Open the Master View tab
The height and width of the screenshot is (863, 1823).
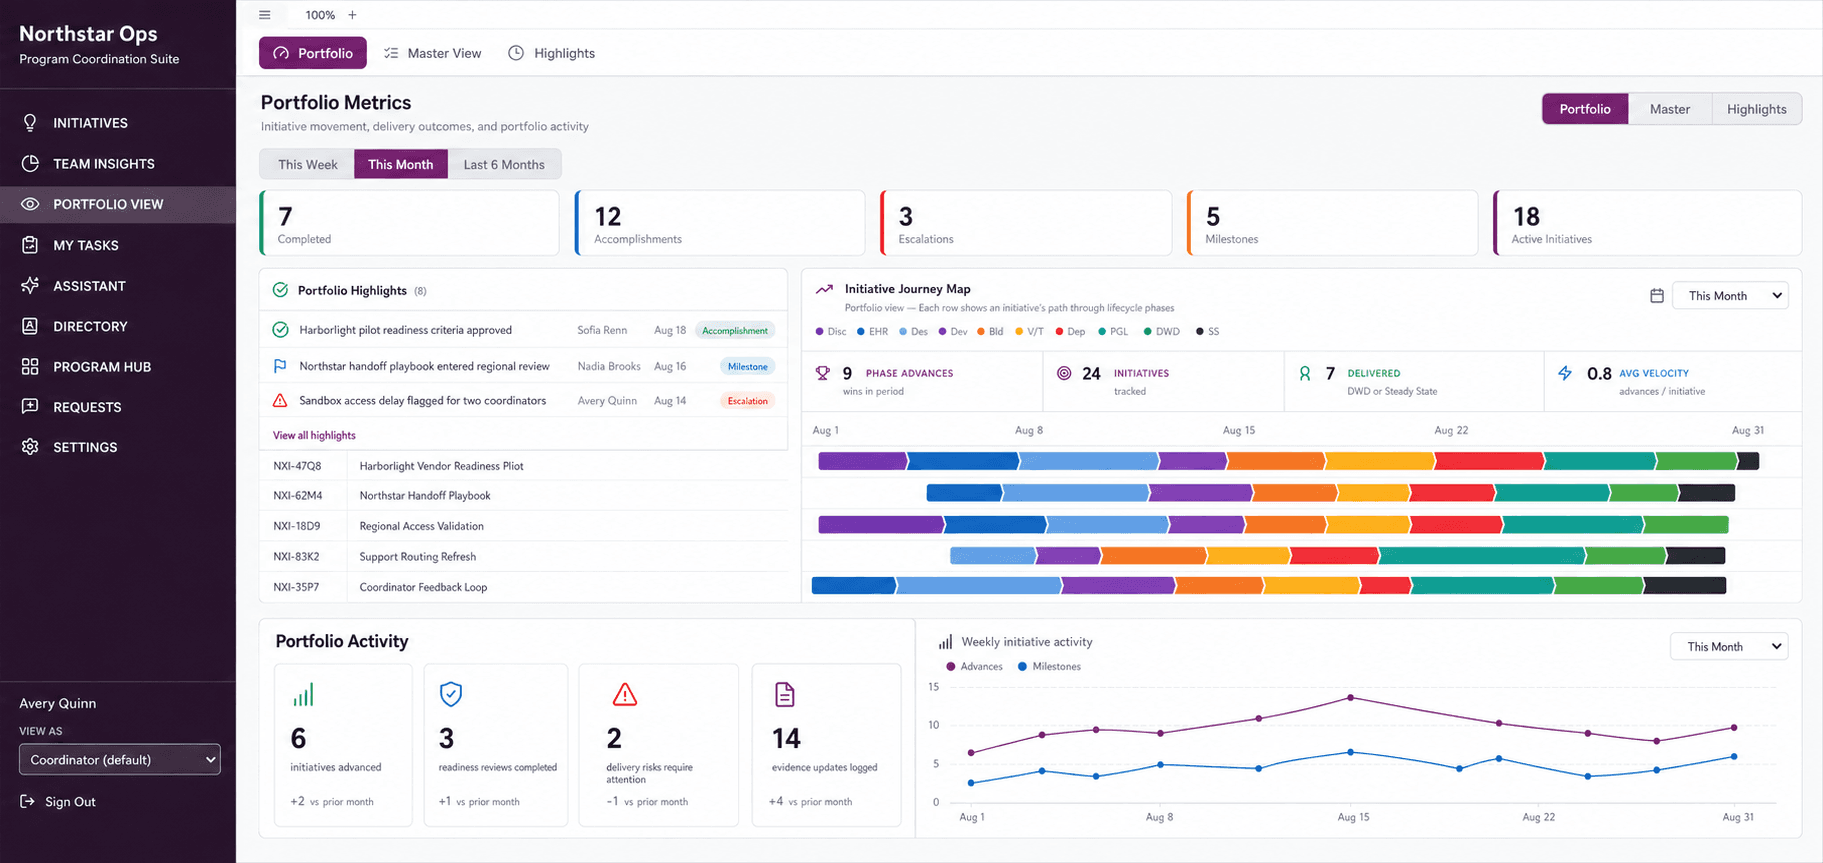tap(432, 53)
